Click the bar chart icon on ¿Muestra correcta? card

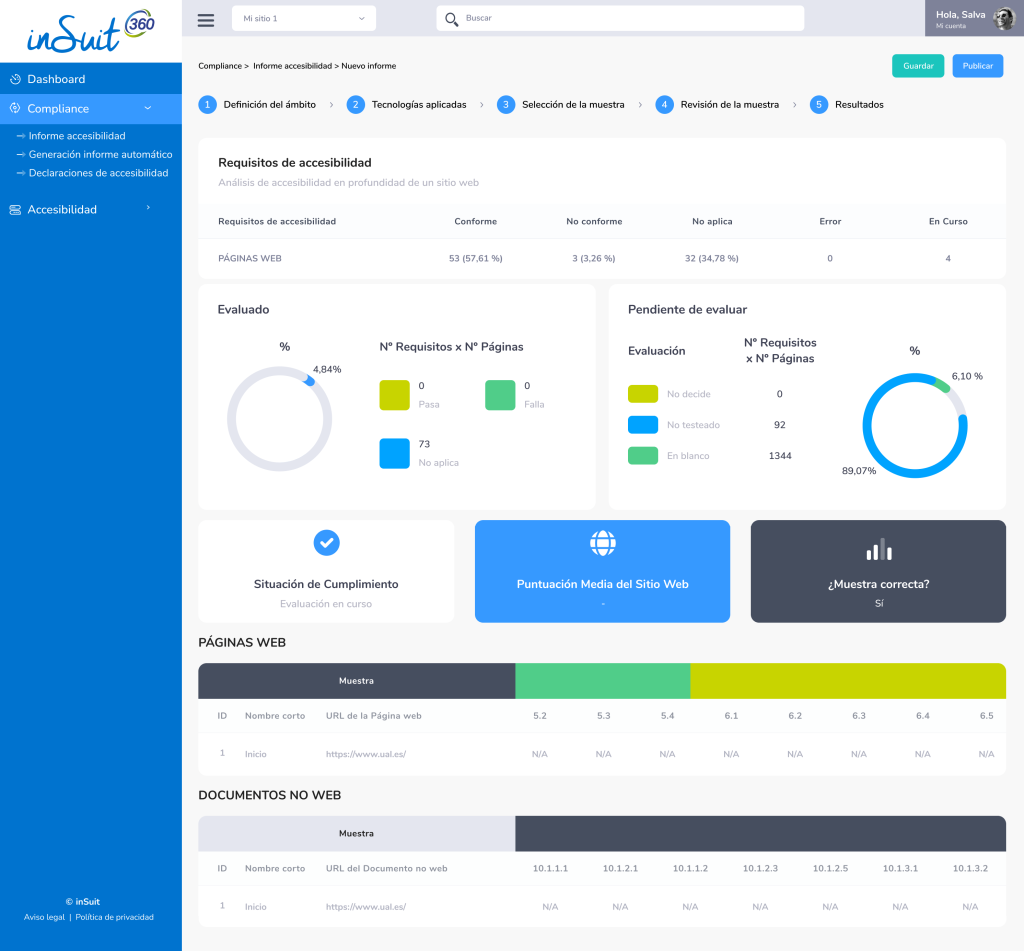click(877, 548)
